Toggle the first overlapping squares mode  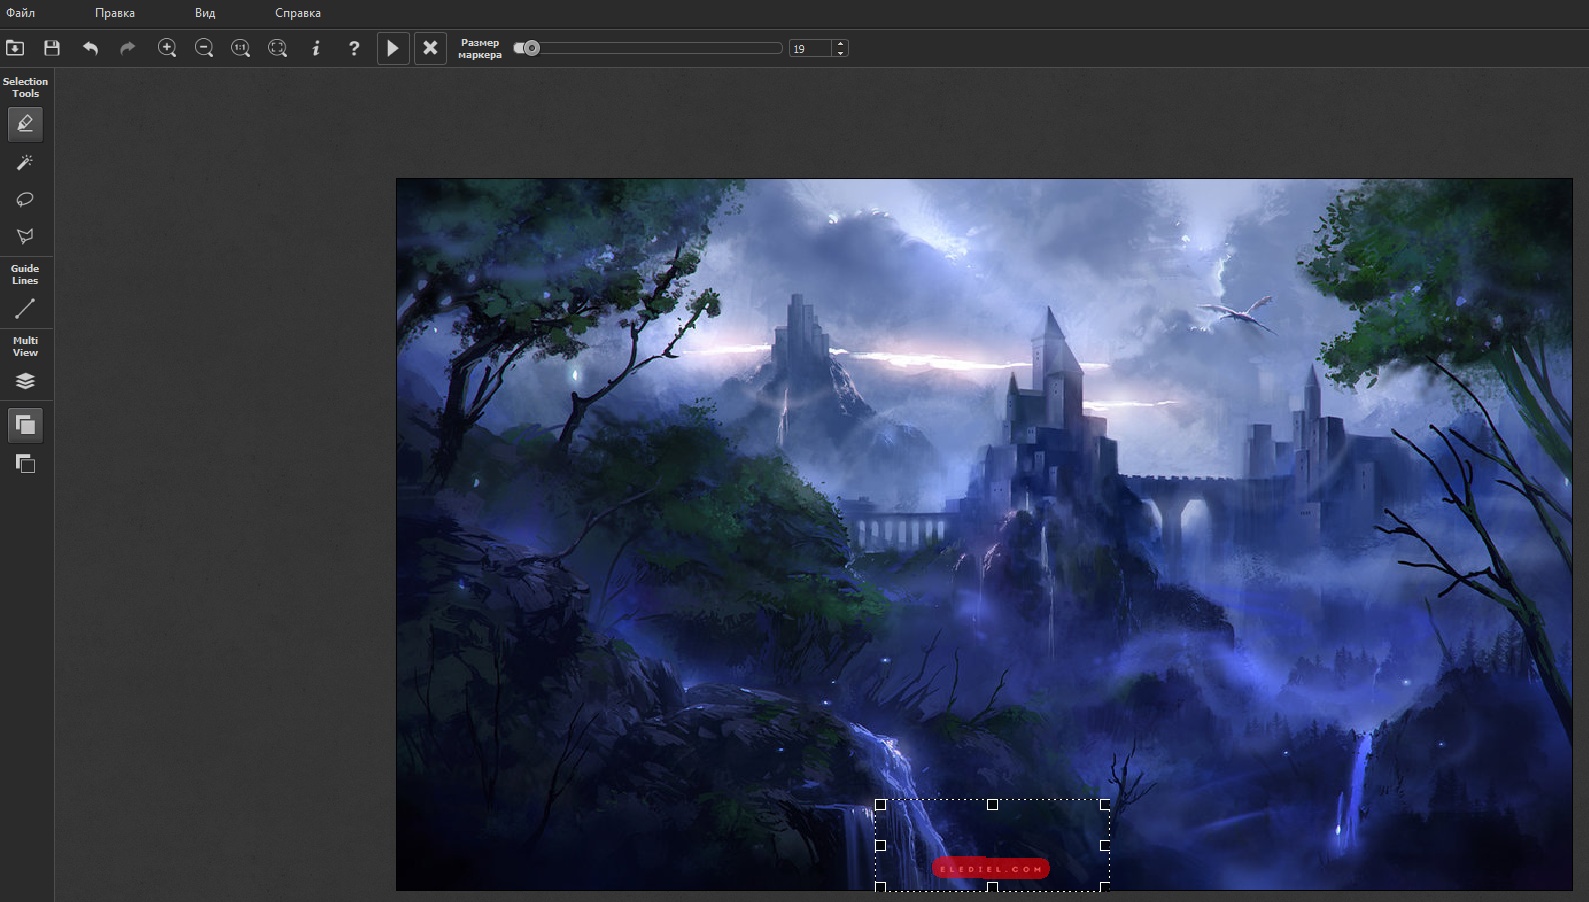[x=25, y=425]
